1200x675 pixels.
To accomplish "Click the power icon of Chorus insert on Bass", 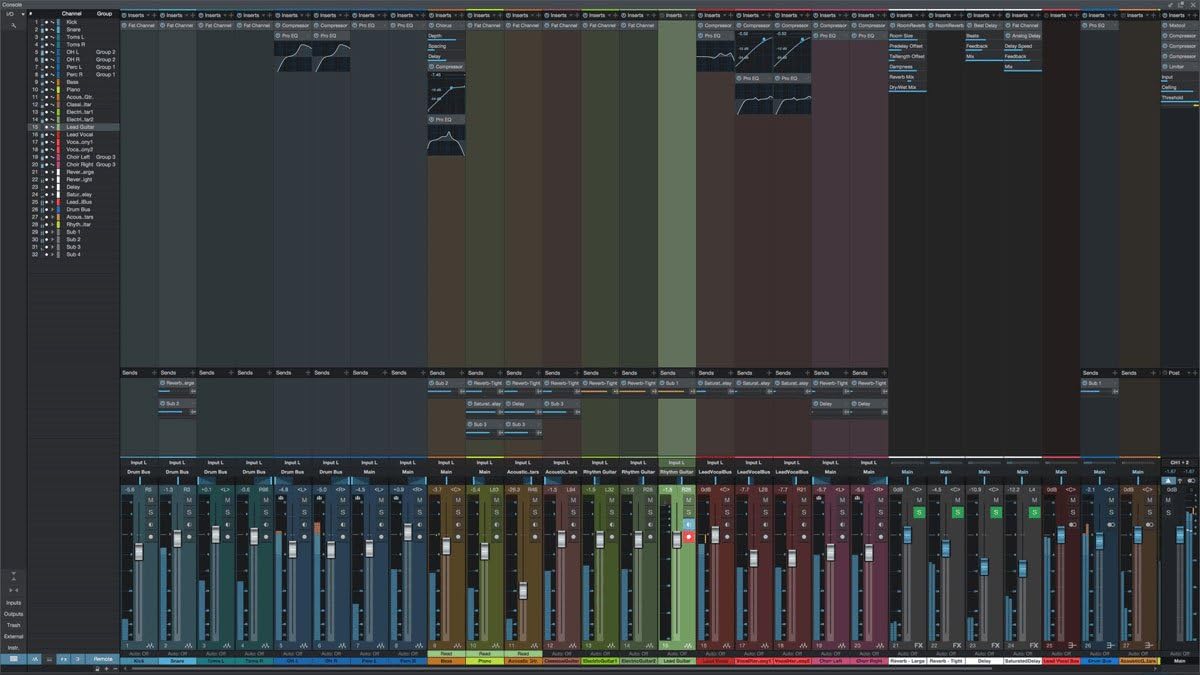I will [x=432, y=25].
